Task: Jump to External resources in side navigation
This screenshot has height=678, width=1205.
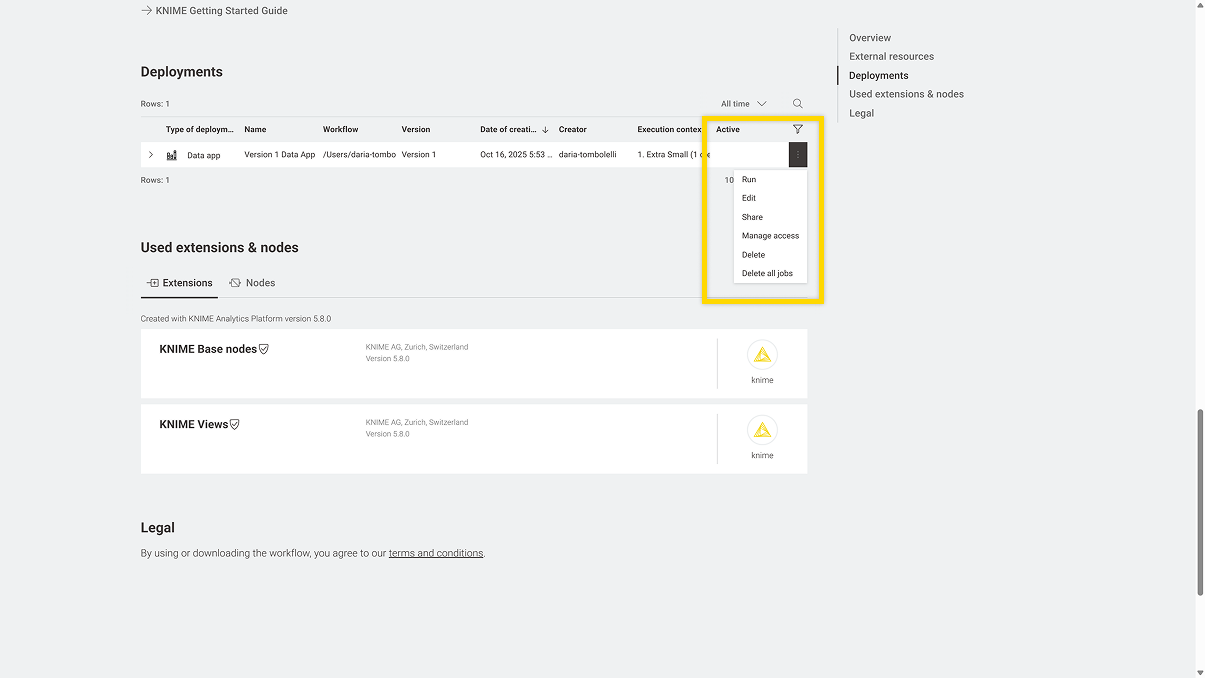Action: (891, 56)
